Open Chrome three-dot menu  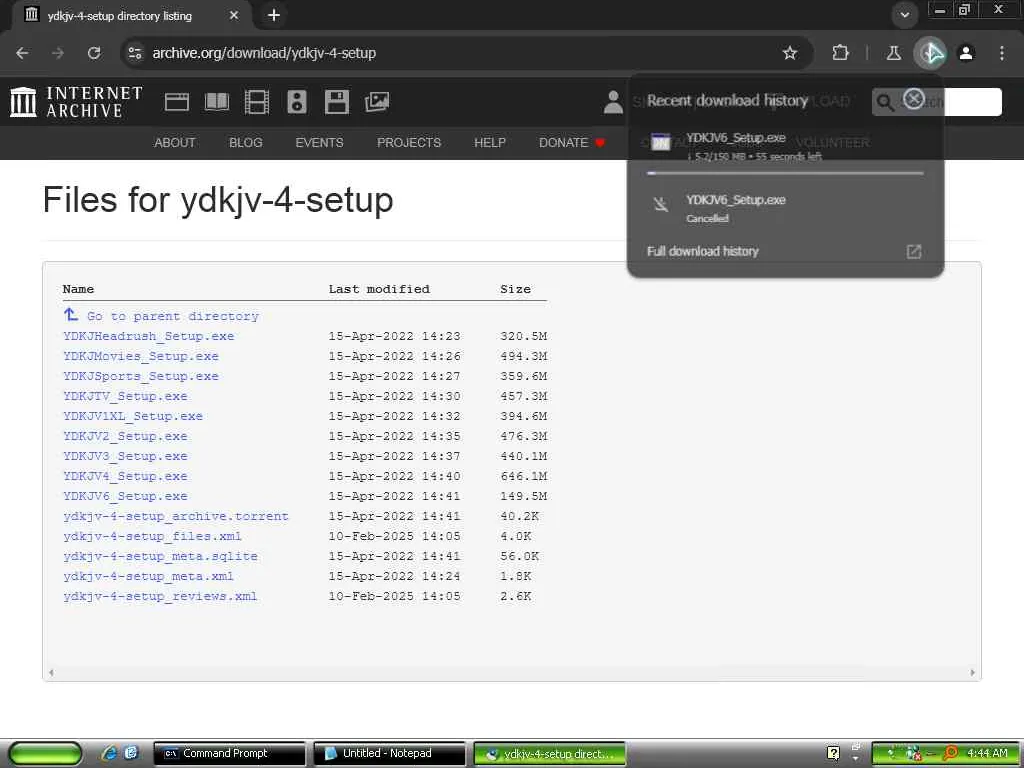click(1002, 53)
